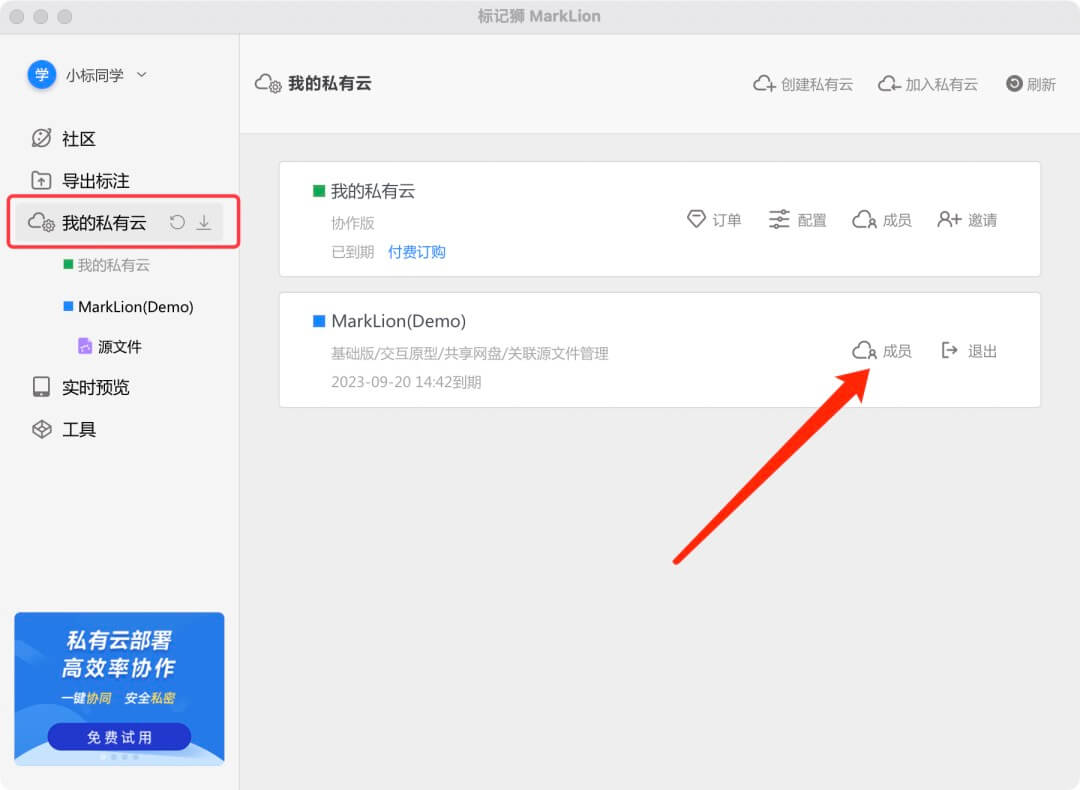
Task: Open 工具 in the sidebar
Action: 78,429
